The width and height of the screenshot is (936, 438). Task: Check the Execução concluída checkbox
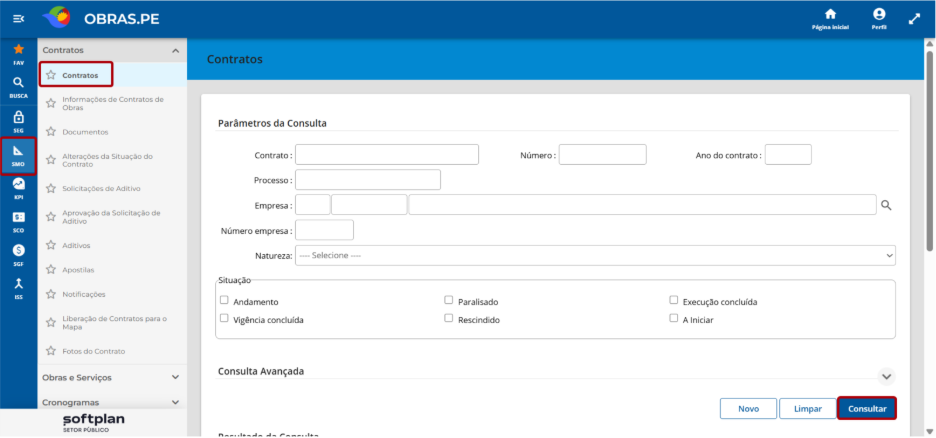pyautogui.click(x=673, y=300)
